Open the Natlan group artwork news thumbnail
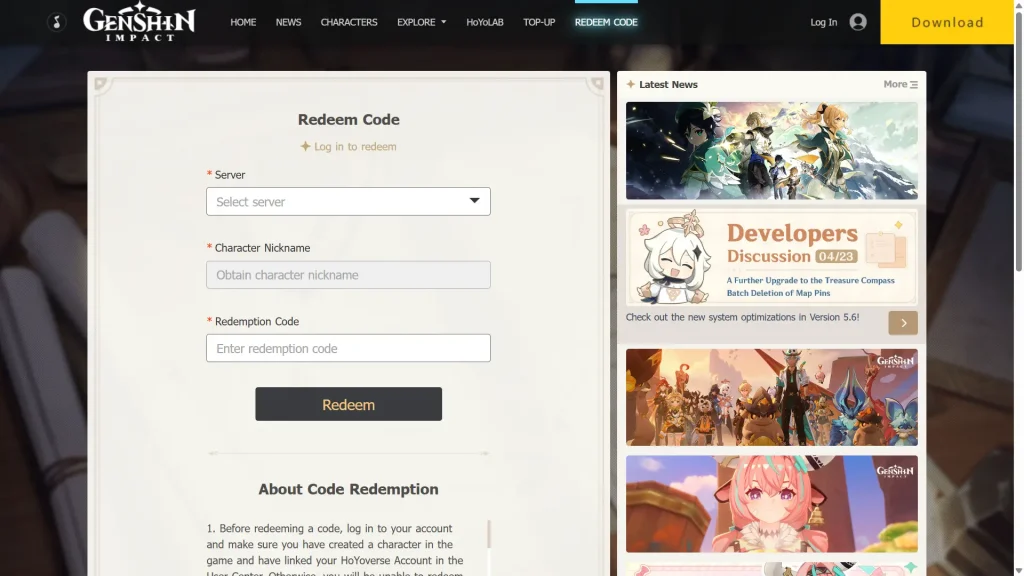 (771, 397)
